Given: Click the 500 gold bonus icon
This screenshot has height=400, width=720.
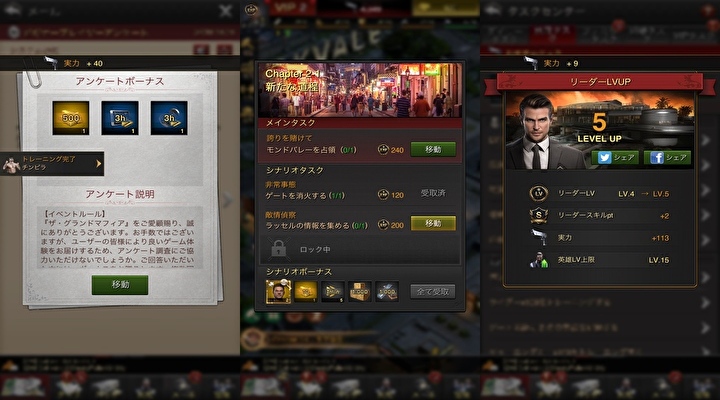Looking at the screenshot, I should tap(71, 118).
